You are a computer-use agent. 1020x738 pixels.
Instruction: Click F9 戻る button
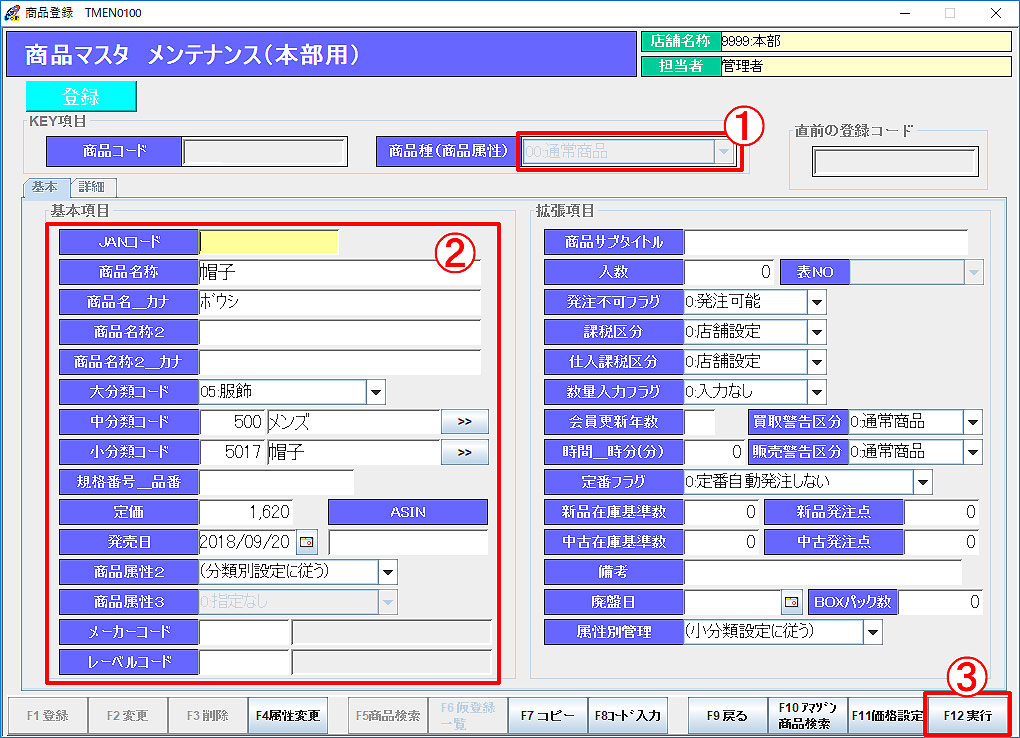(x=727, y=716)
